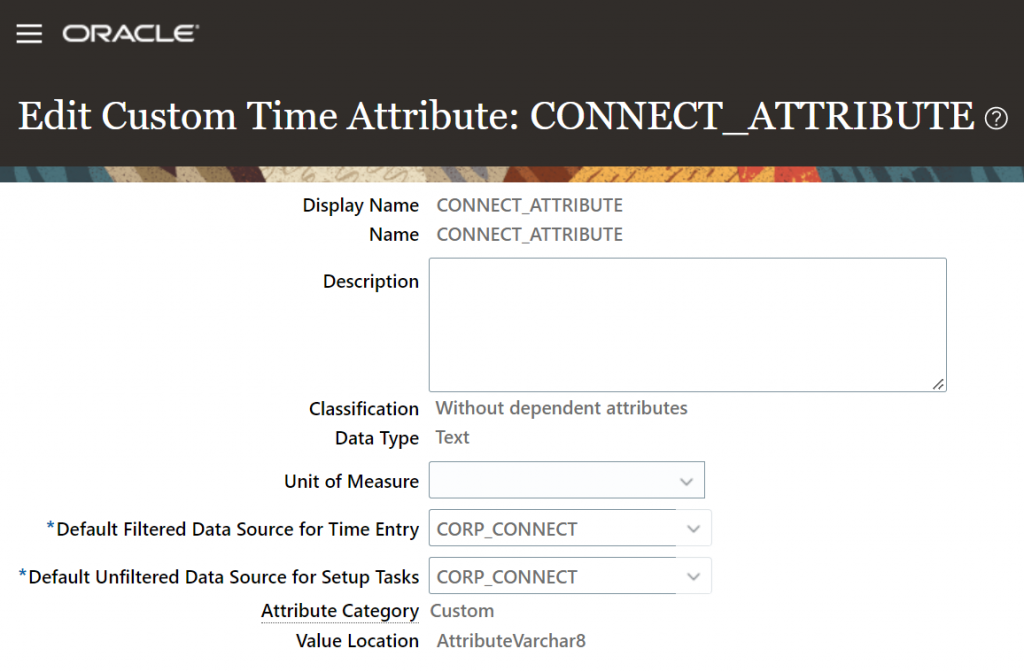Open the global navigation menu

tap(28, 32)
